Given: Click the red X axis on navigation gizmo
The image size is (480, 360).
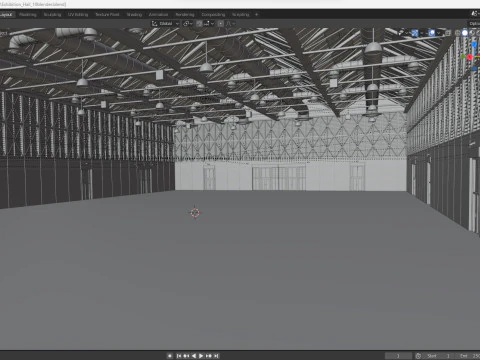Looking at the screenshot, I should point(469,57).
